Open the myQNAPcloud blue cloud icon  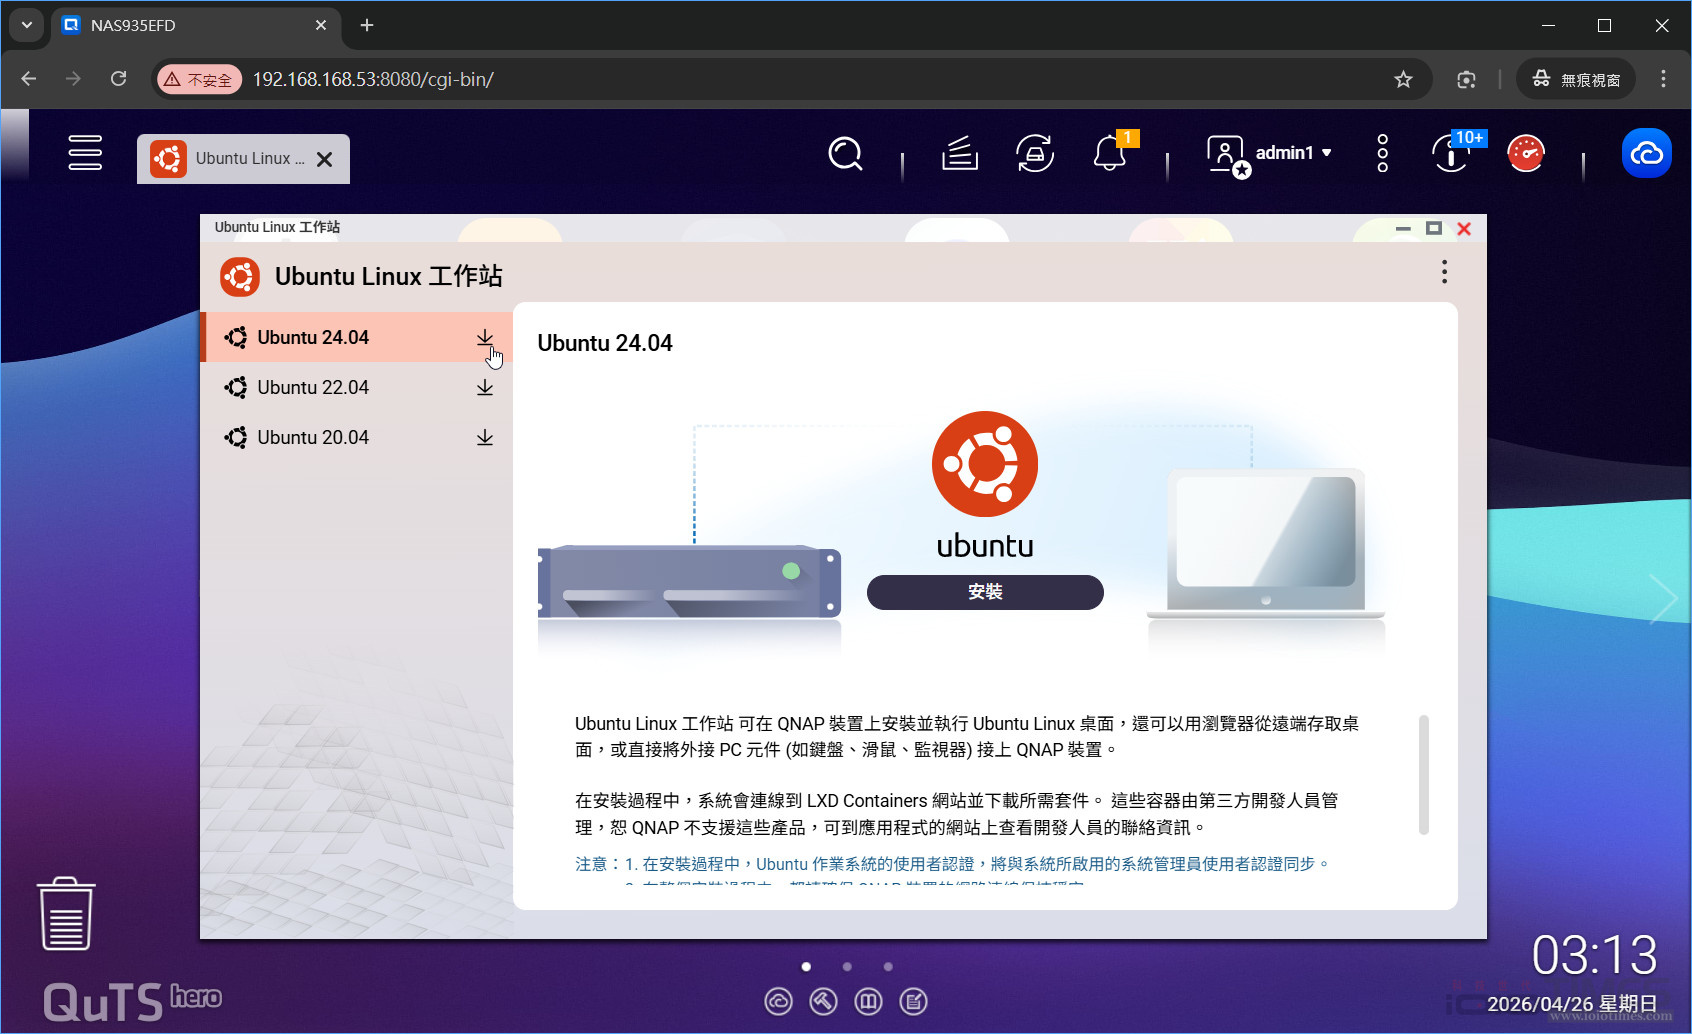pos(1647,153)
